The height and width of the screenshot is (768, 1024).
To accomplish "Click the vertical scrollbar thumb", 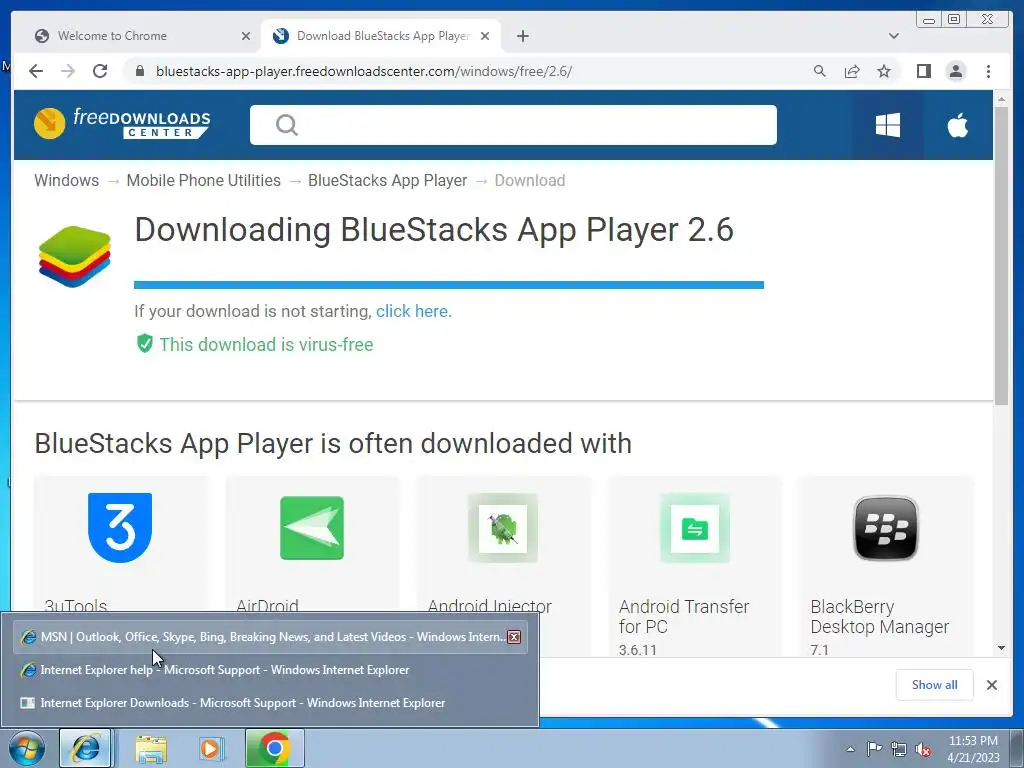I will 1001,255.
